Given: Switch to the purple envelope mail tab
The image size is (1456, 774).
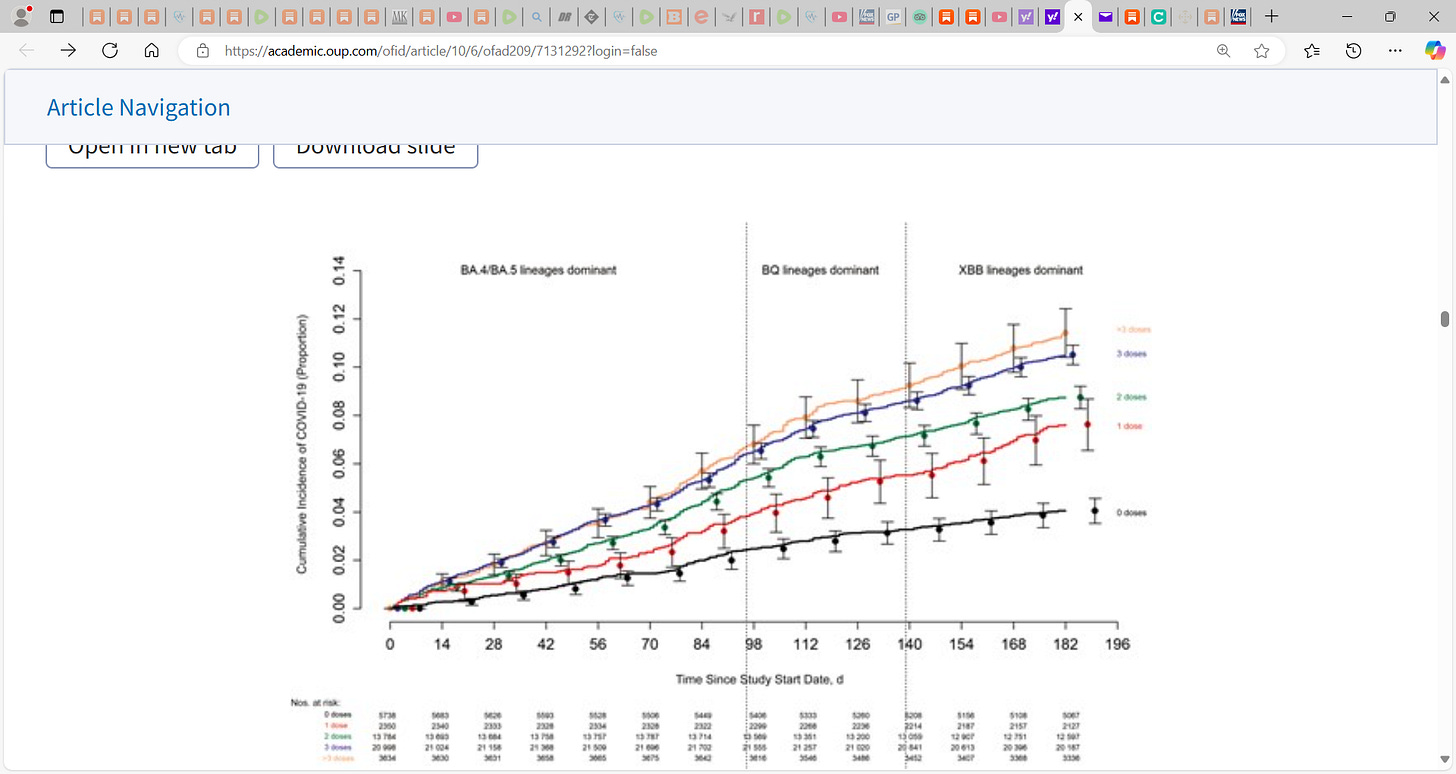Looking at the screenshot, I should tap(1105, 17).
